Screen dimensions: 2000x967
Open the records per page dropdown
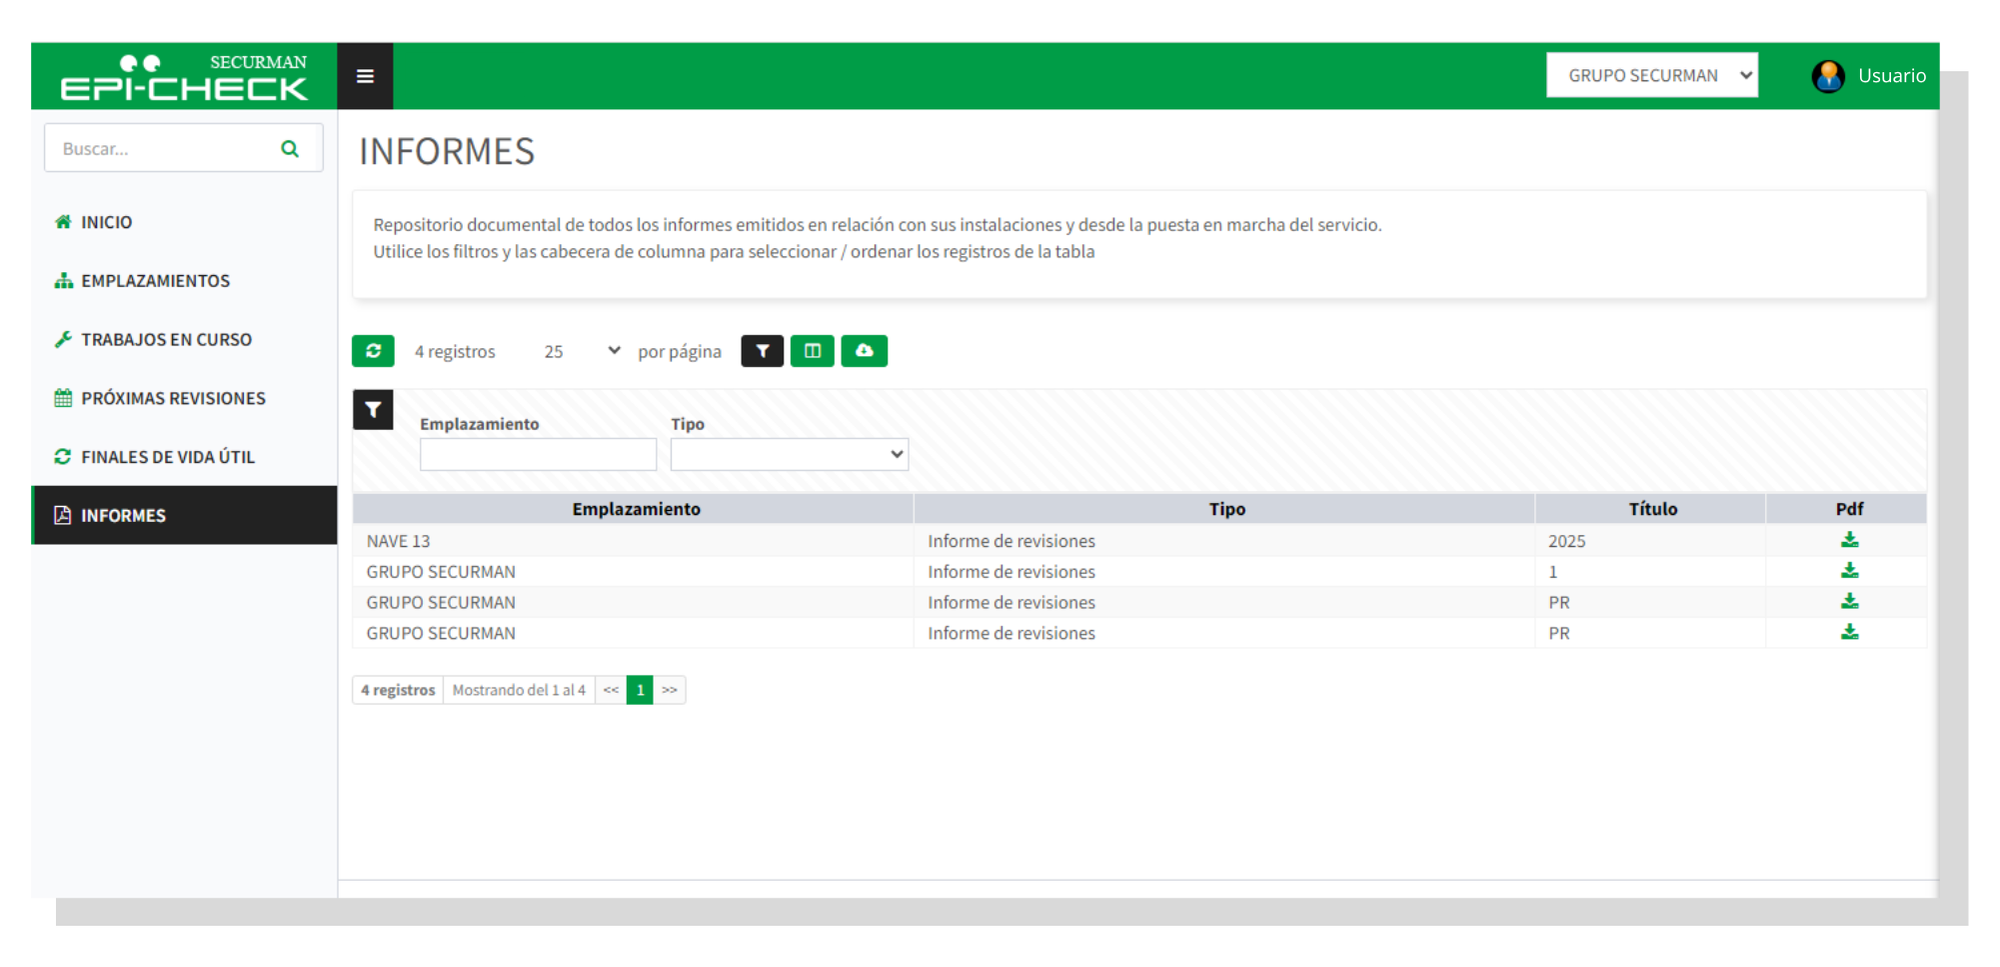pos(581,351)
